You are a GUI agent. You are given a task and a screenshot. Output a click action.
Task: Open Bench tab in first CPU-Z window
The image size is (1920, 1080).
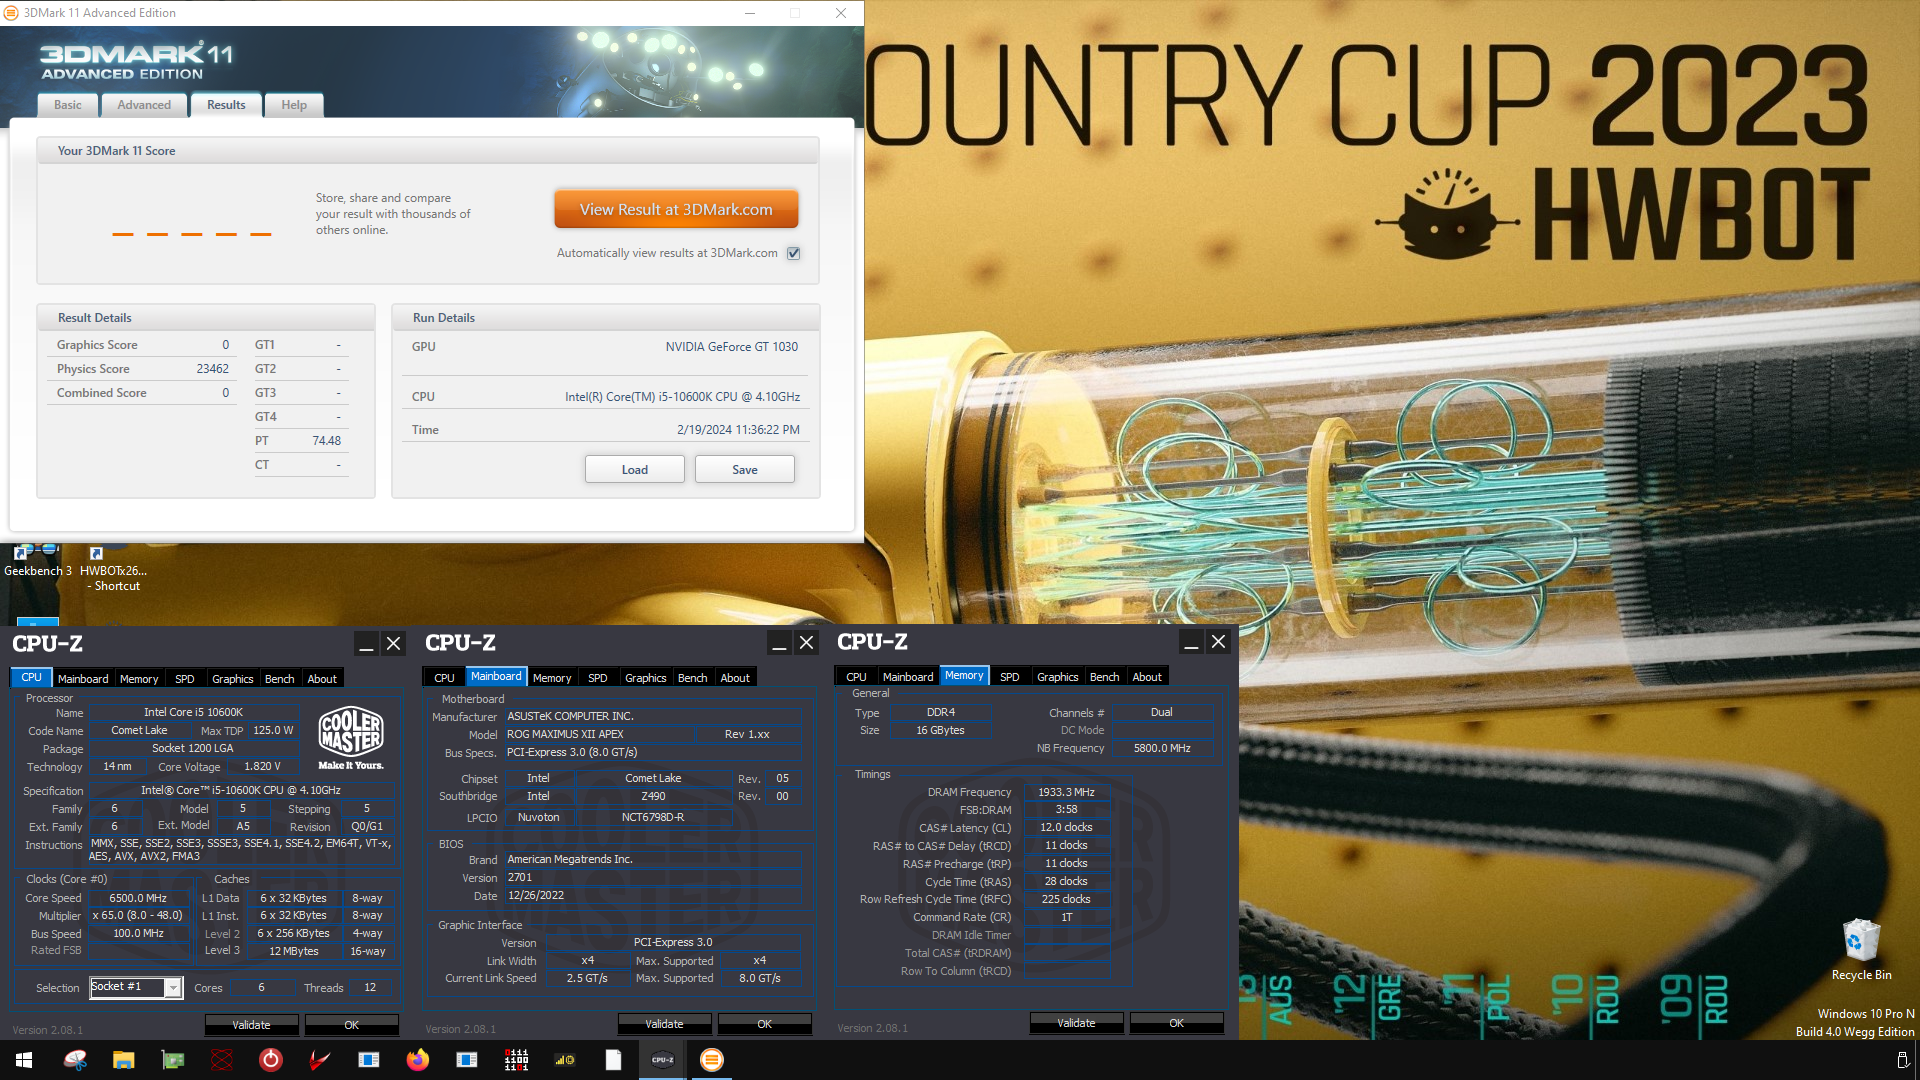280,678
